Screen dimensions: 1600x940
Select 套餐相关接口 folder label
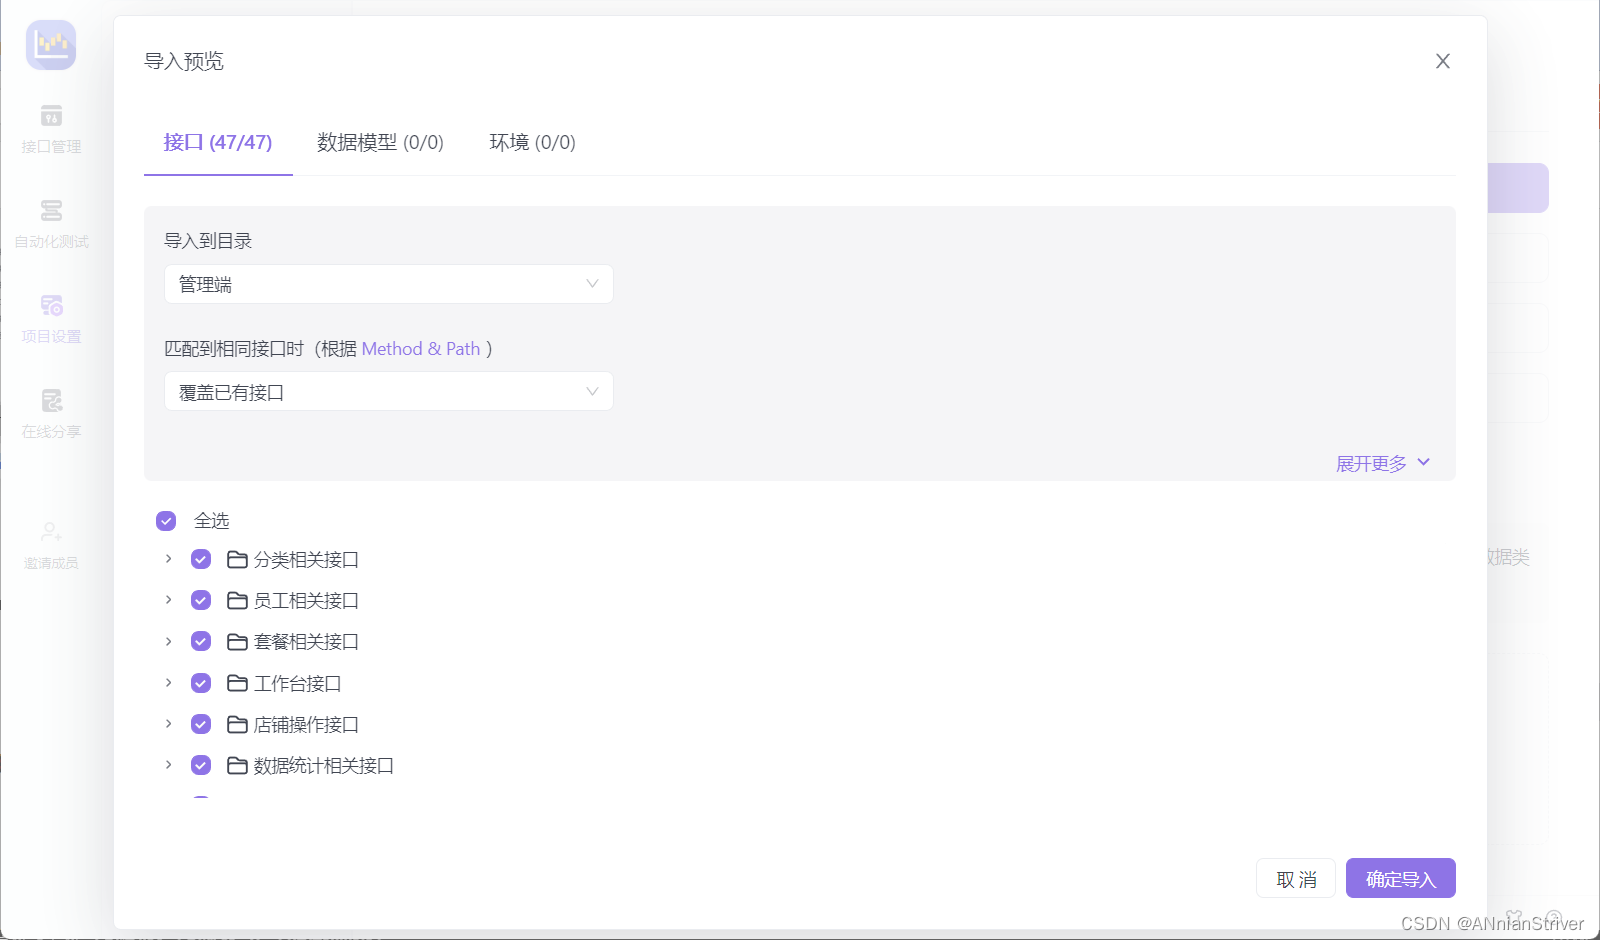pyautogui.click(x=306, y=641)
